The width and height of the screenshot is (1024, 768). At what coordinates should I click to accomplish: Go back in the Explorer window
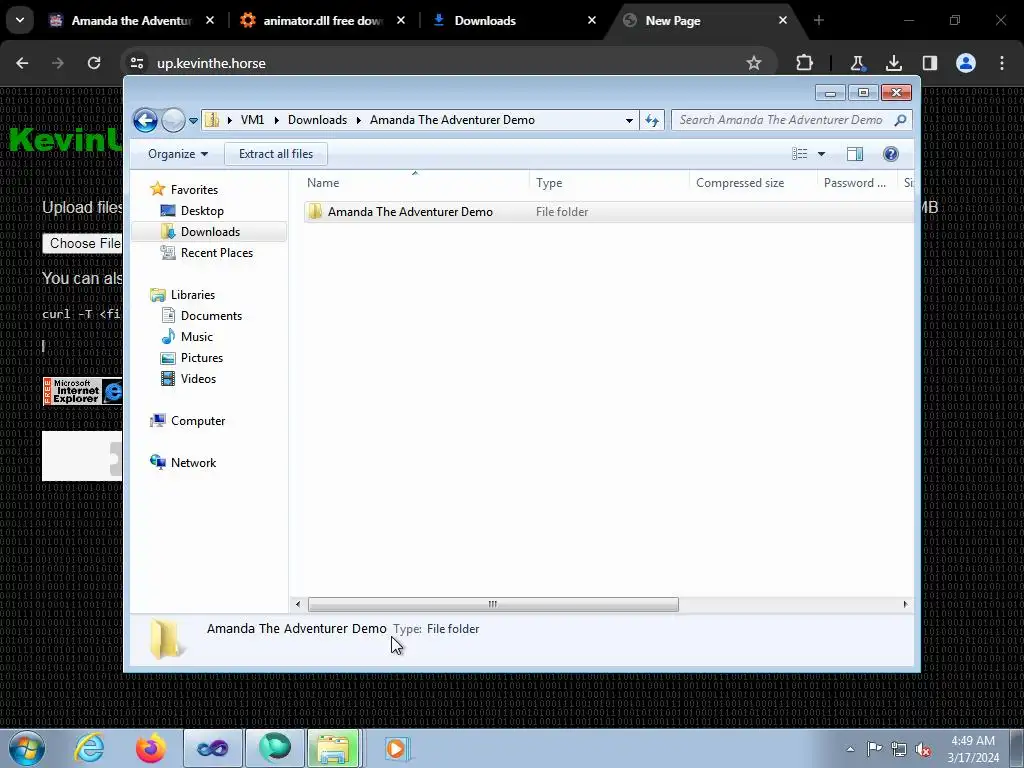click(x=145, y=120)
